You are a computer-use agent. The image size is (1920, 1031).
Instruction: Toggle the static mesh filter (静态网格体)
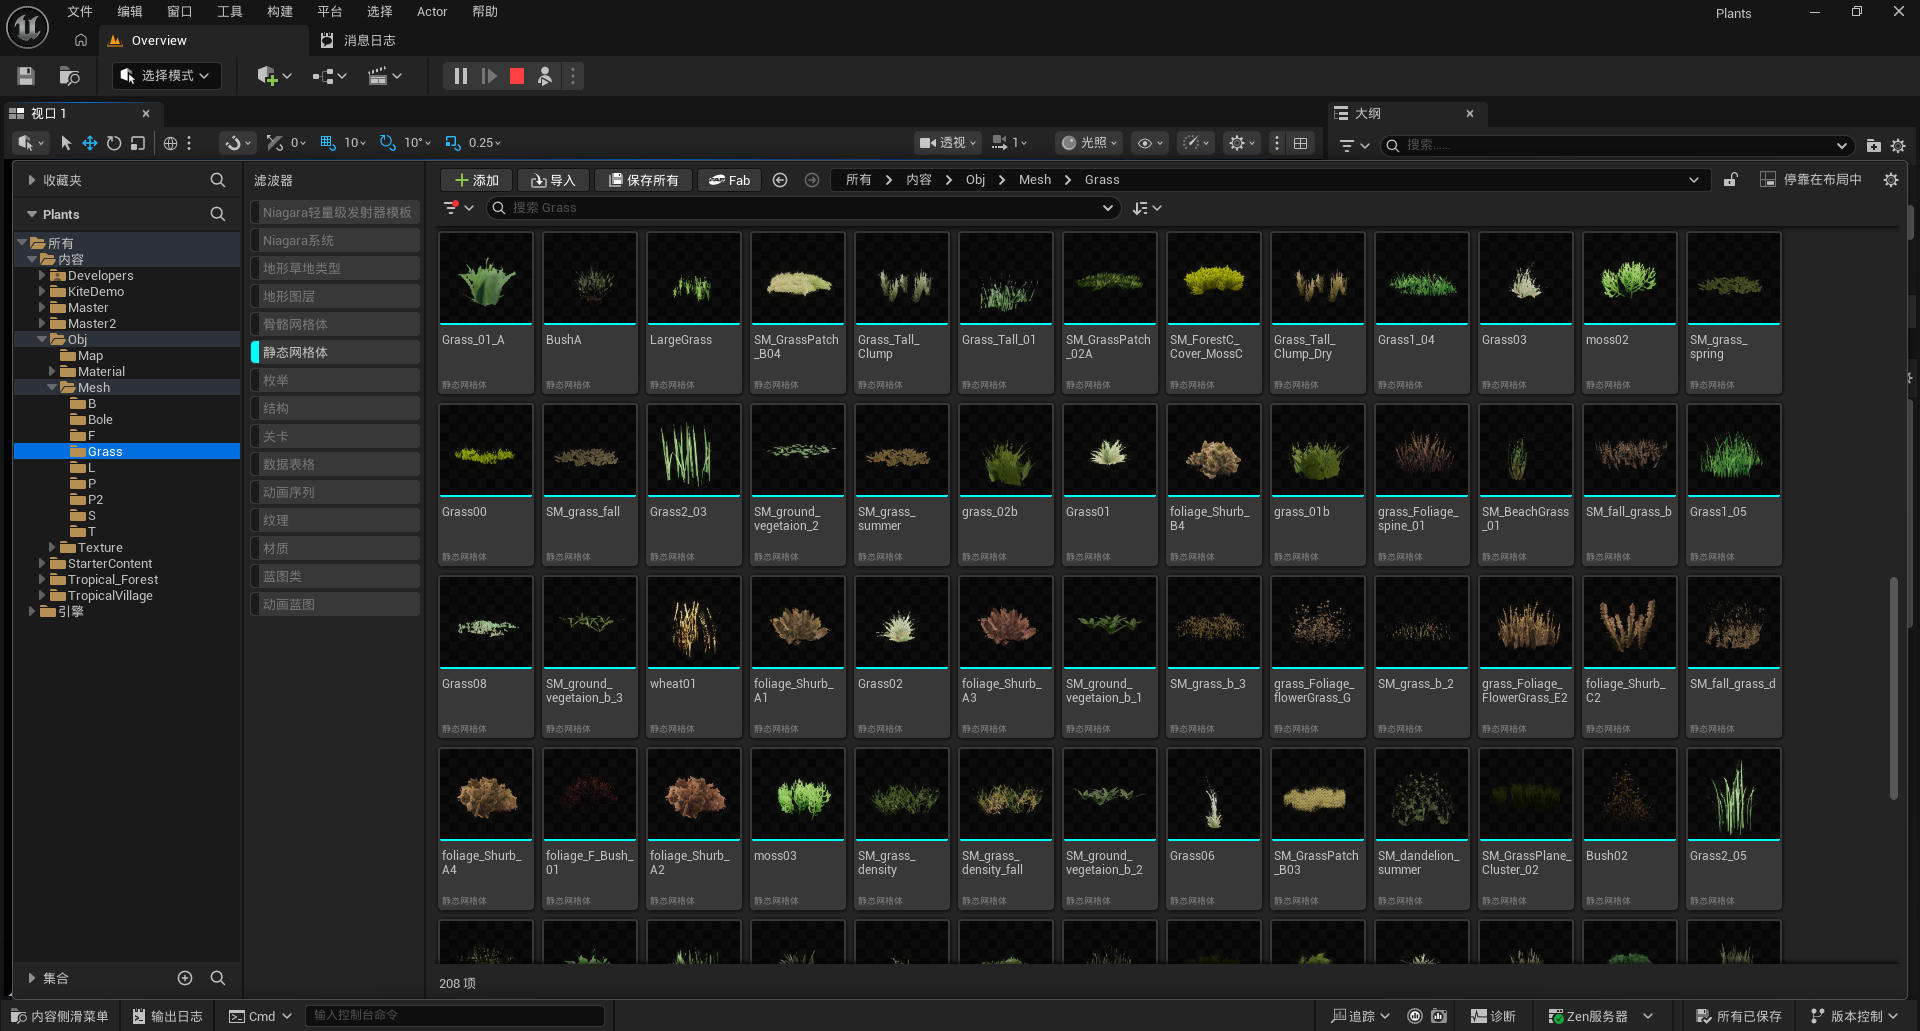[335, 352]
